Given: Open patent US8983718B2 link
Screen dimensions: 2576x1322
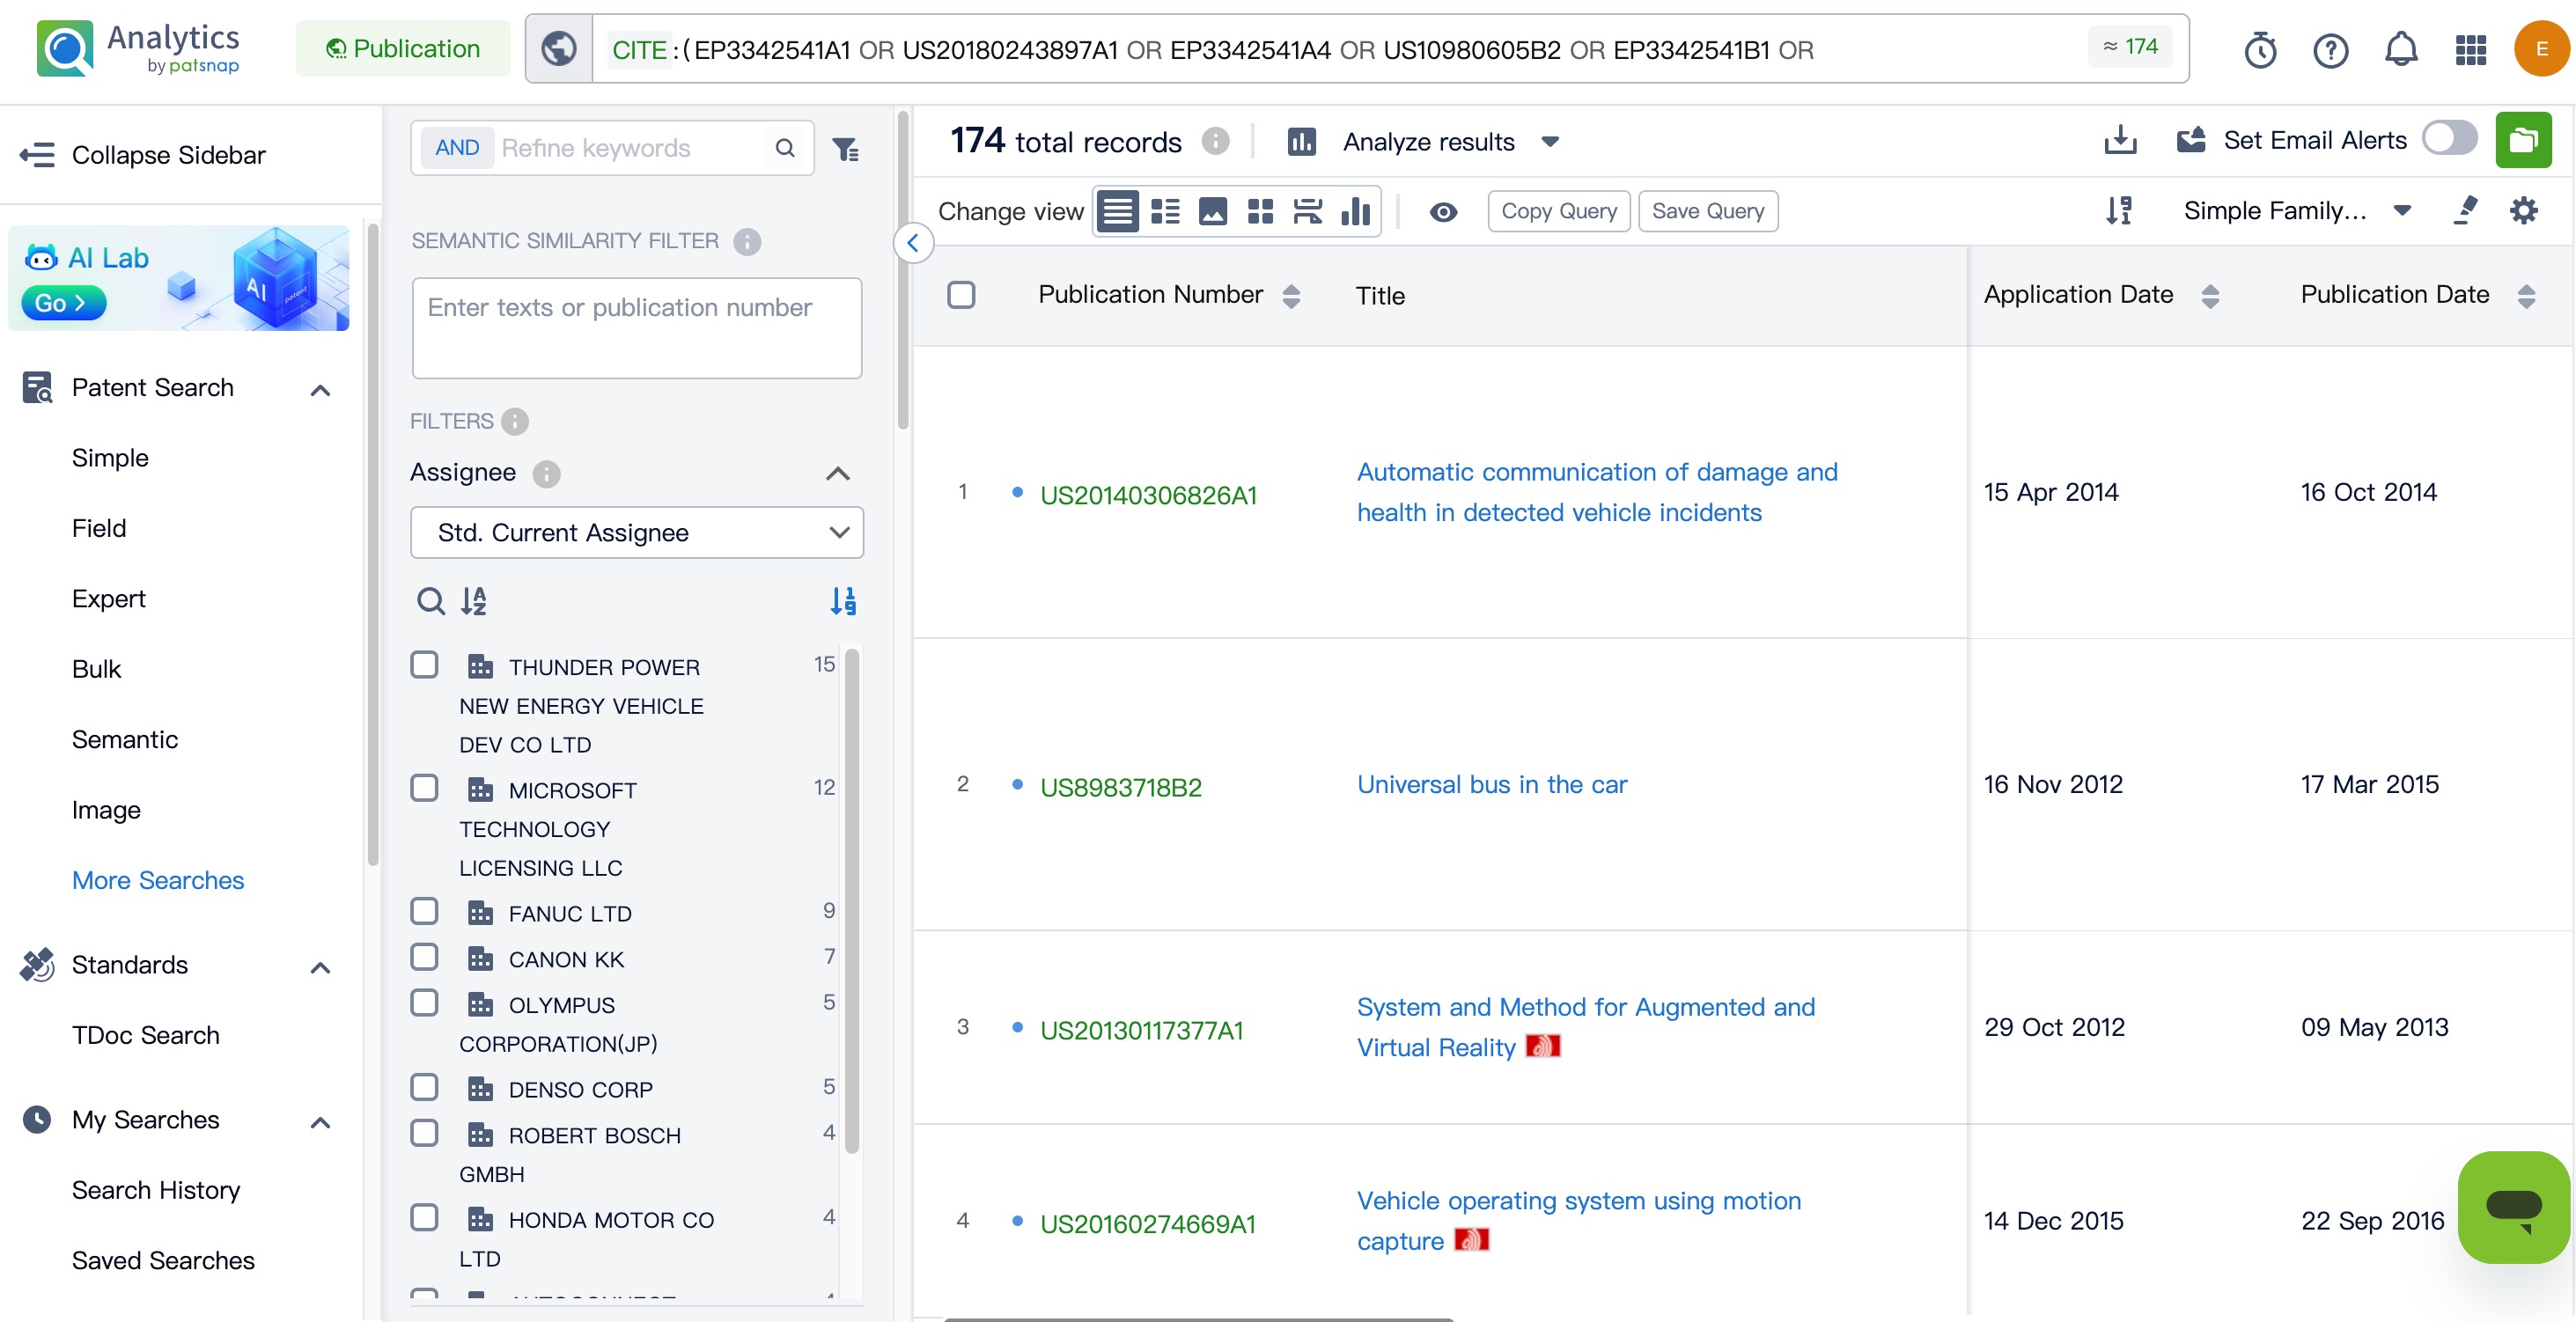Looking at the screenshot, I should click(x=1120, y=787).
